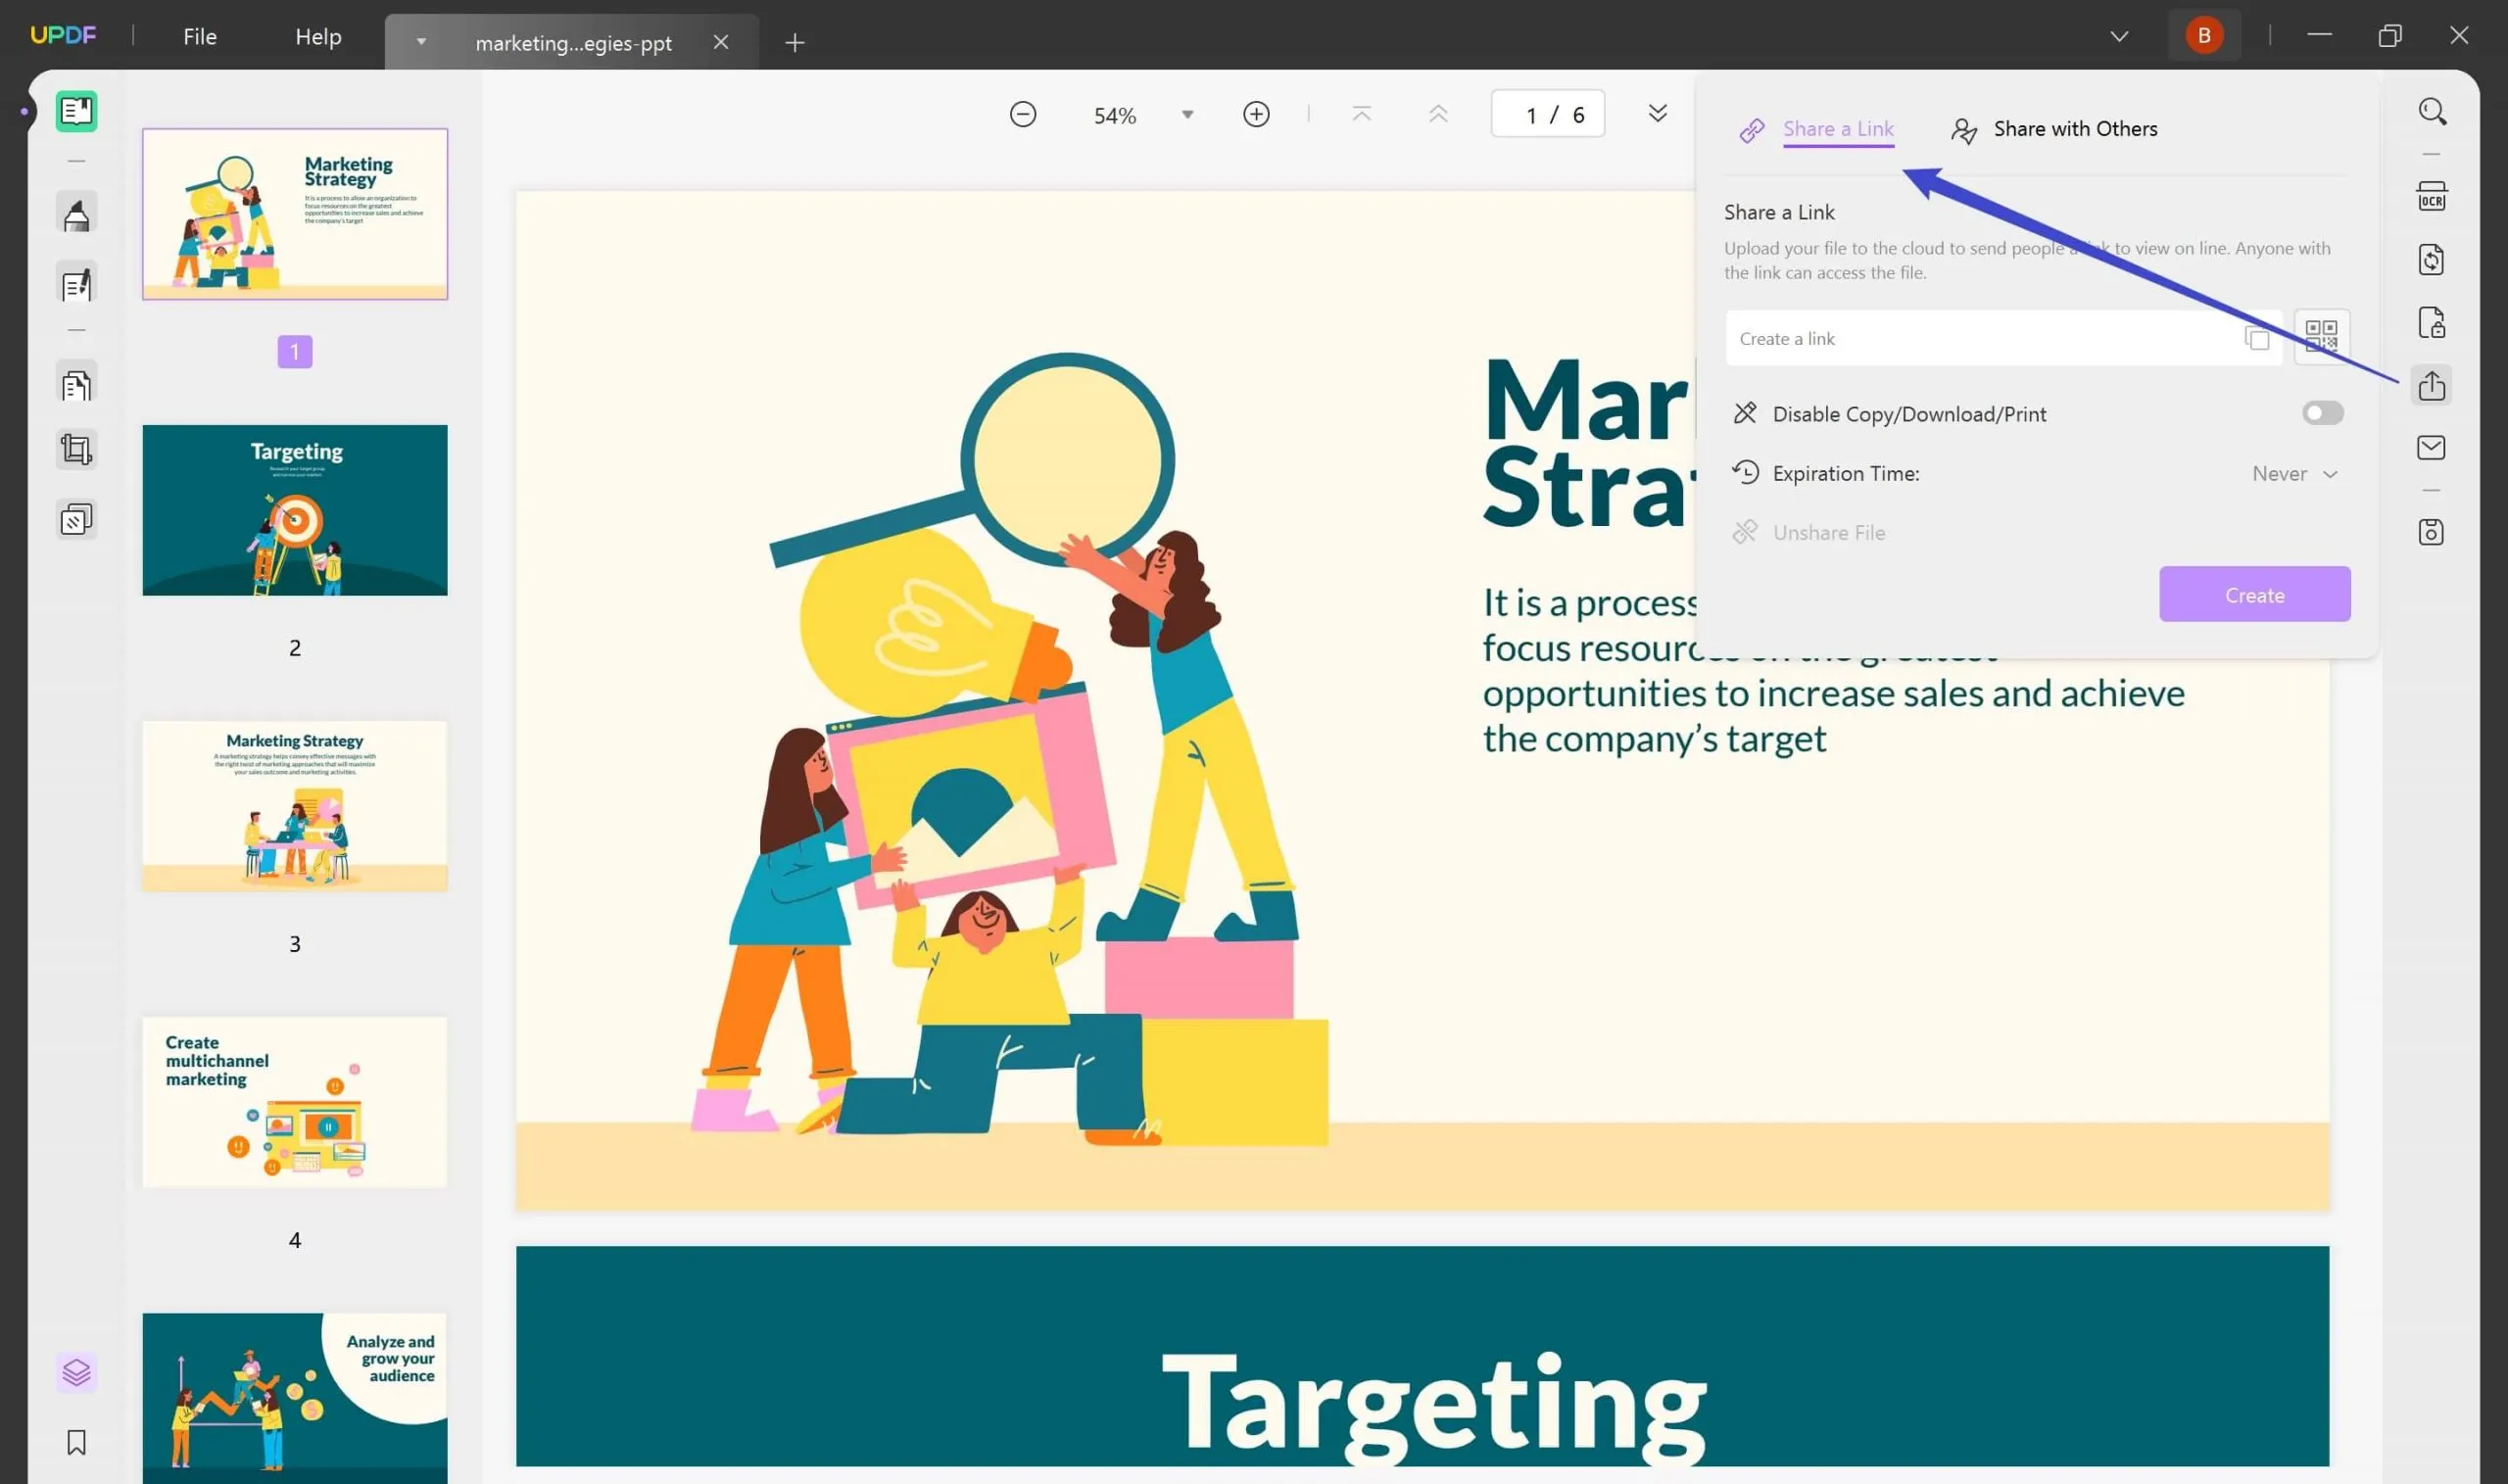Click the QR code icon
The height and width of the screenshot is (1484, 2508).
coord(2321,336)
